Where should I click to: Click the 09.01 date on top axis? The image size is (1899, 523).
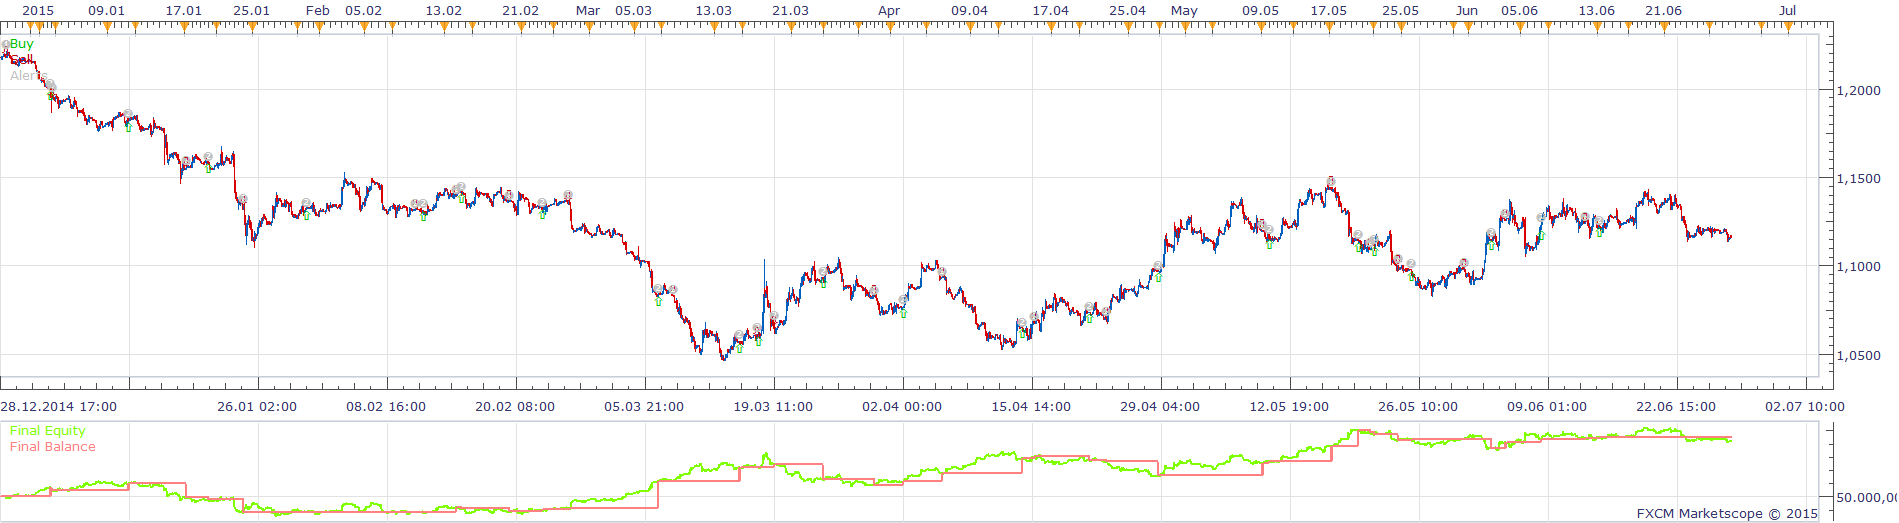point(107,10)
